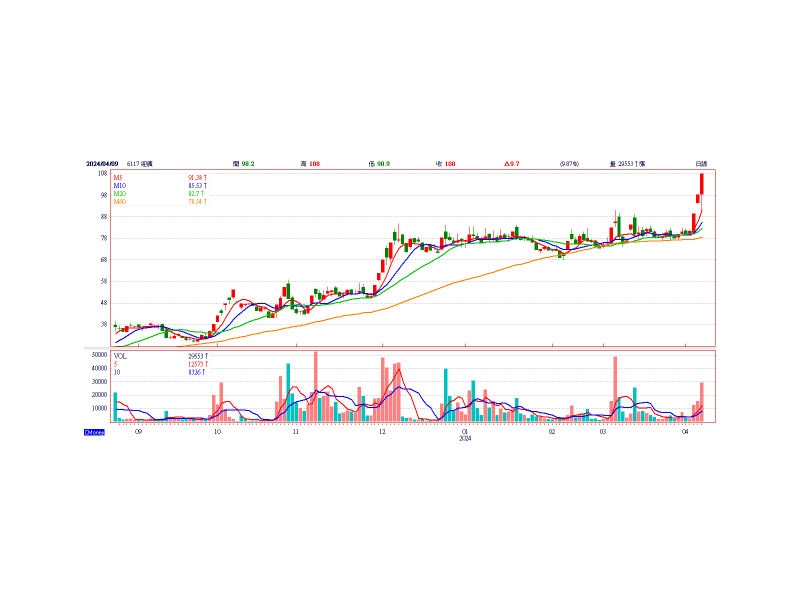The height and width of the screenshot is (600, 800).
Task: Select the MA30 moving average legend entry
Action: 119,194
